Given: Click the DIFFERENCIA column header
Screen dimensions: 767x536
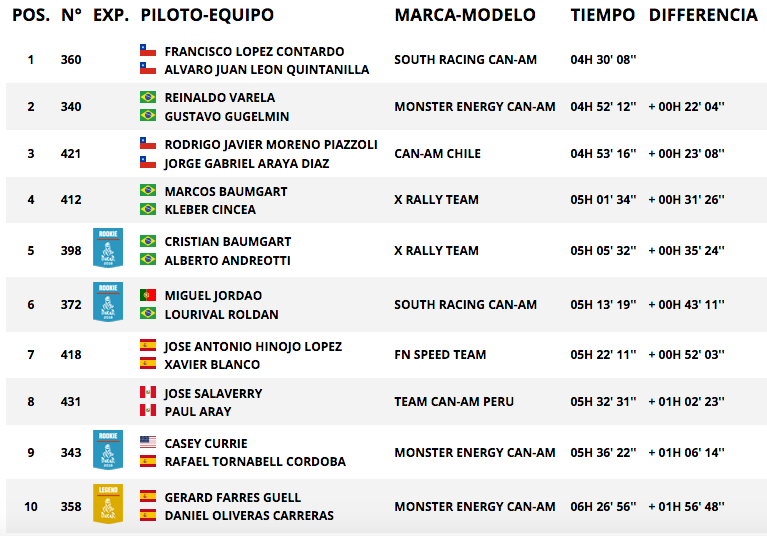Looking at the screenshot, I should coord(703,15).
